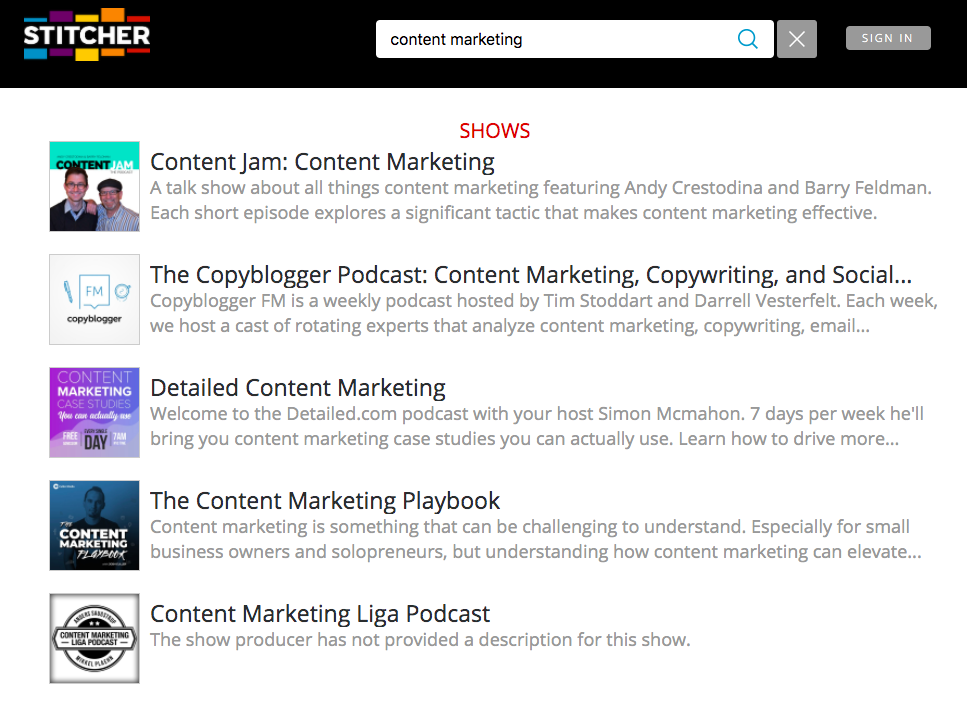Image resolution: width=967 pixels, height=706 pixels.
Task: Go to Detailed Content Marketing show title
Action: pyautogui.click(x=298, y=388)
